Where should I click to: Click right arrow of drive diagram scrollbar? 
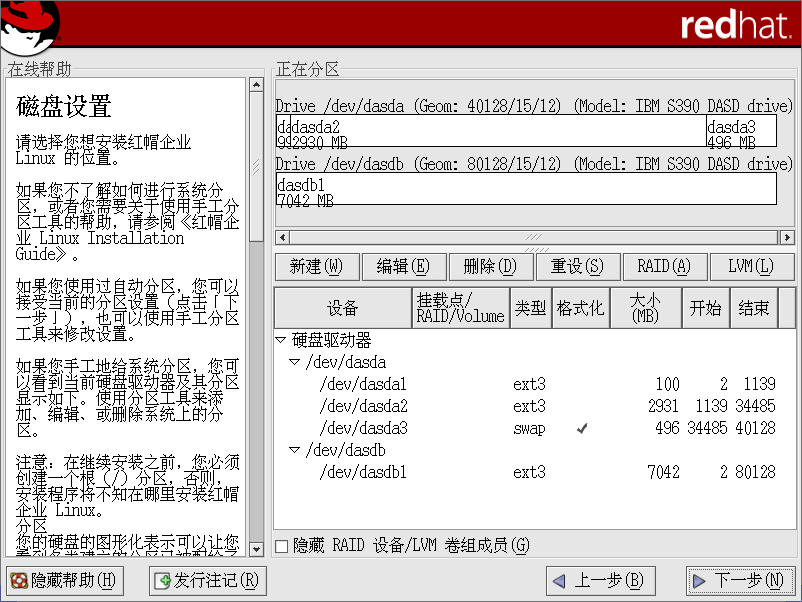787,237
